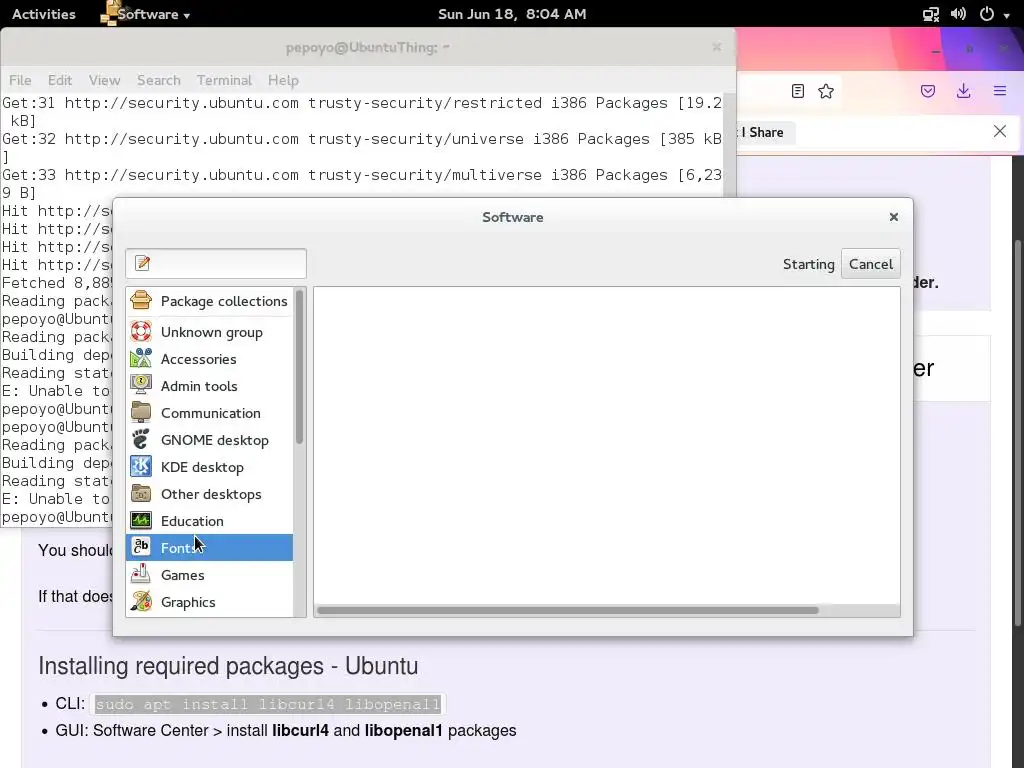Open the network status icon
The image size is (1024, 768).
[931, 14]
